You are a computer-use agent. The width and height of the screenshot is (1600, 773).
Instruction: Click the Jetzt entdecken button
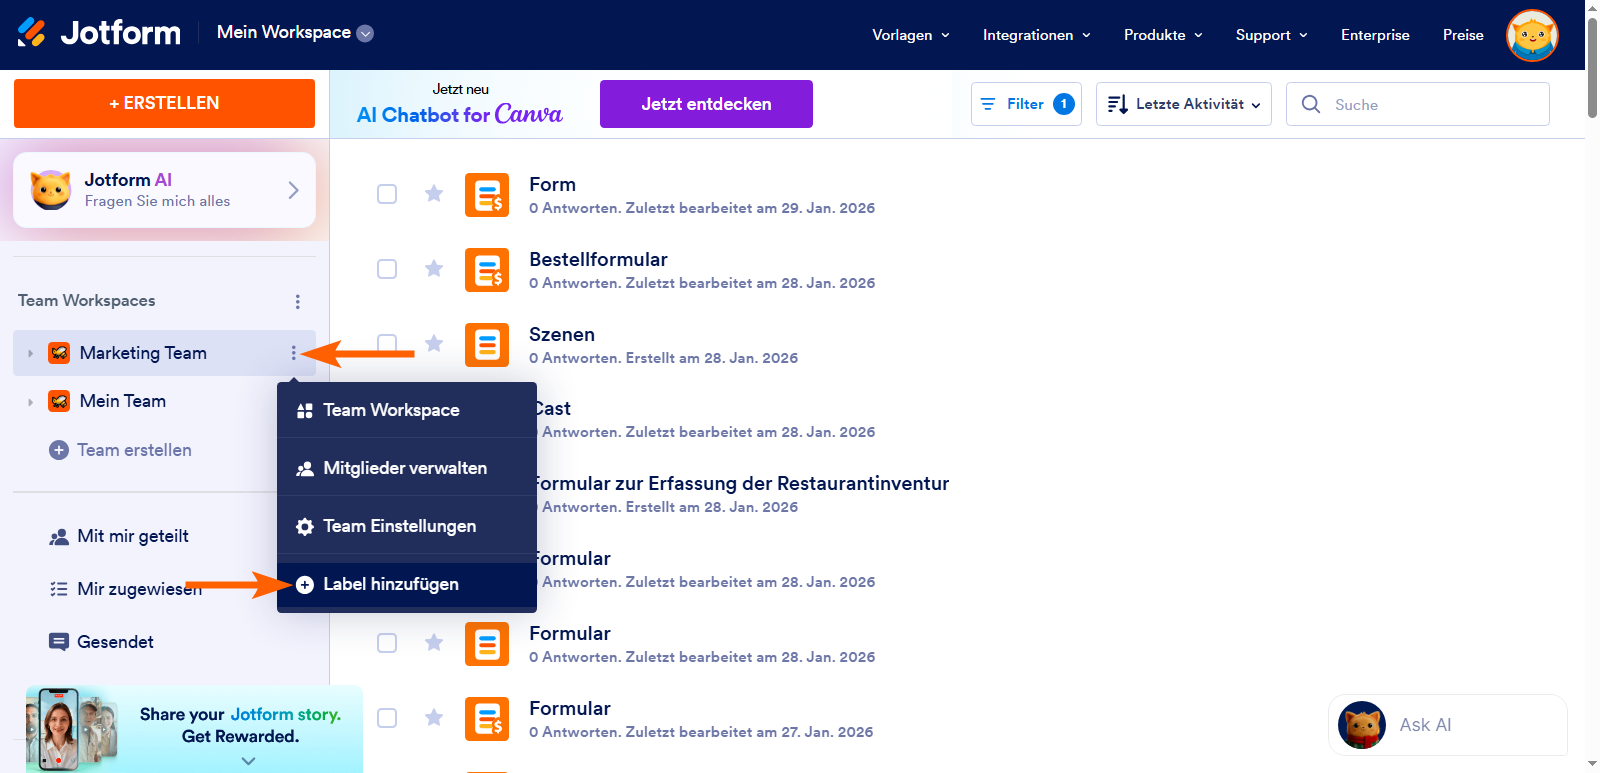click(x=706, y=104)
